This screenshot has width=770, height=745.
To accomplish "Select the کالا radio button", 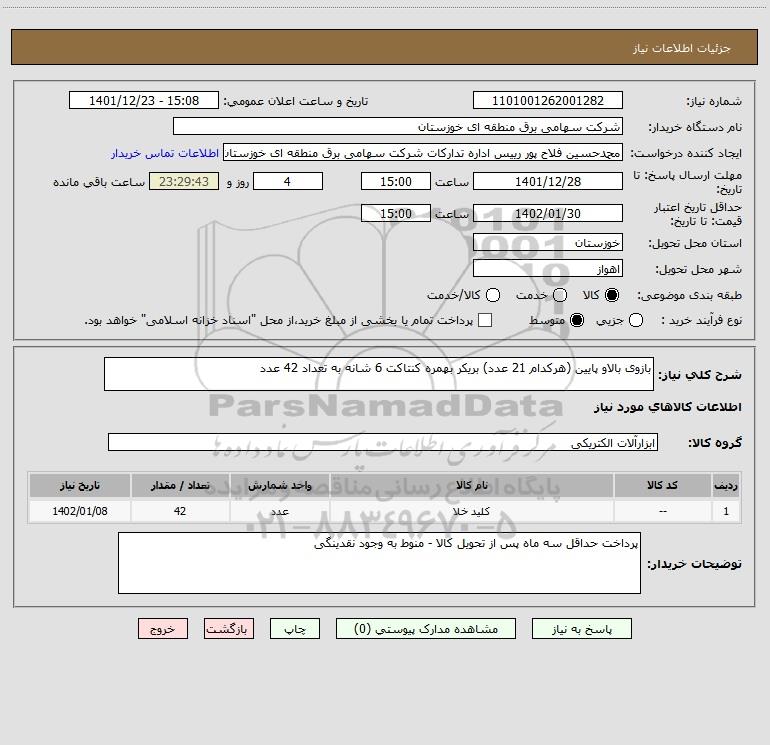I will point(612,296).
